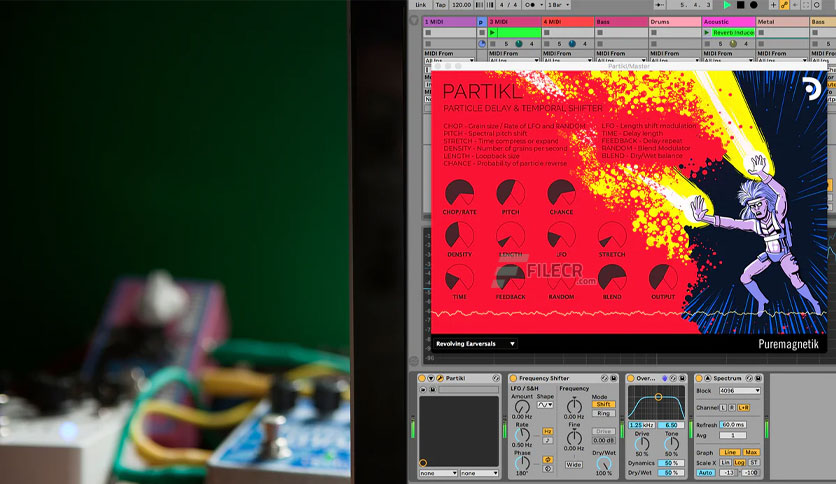Start playback with the green play button
The height and width of the screenshot is (484, 836).
pos(727,5)
